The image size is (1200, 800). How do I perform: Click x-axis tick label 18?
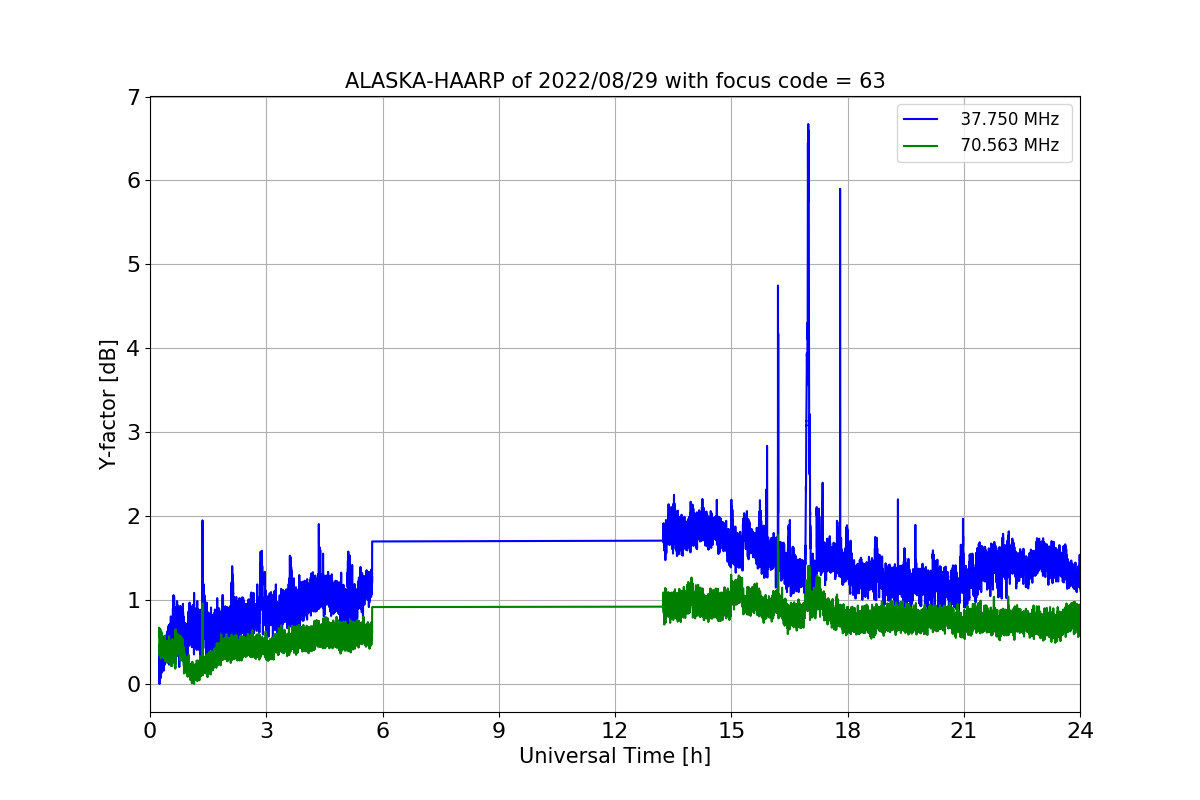coord(848,731)
